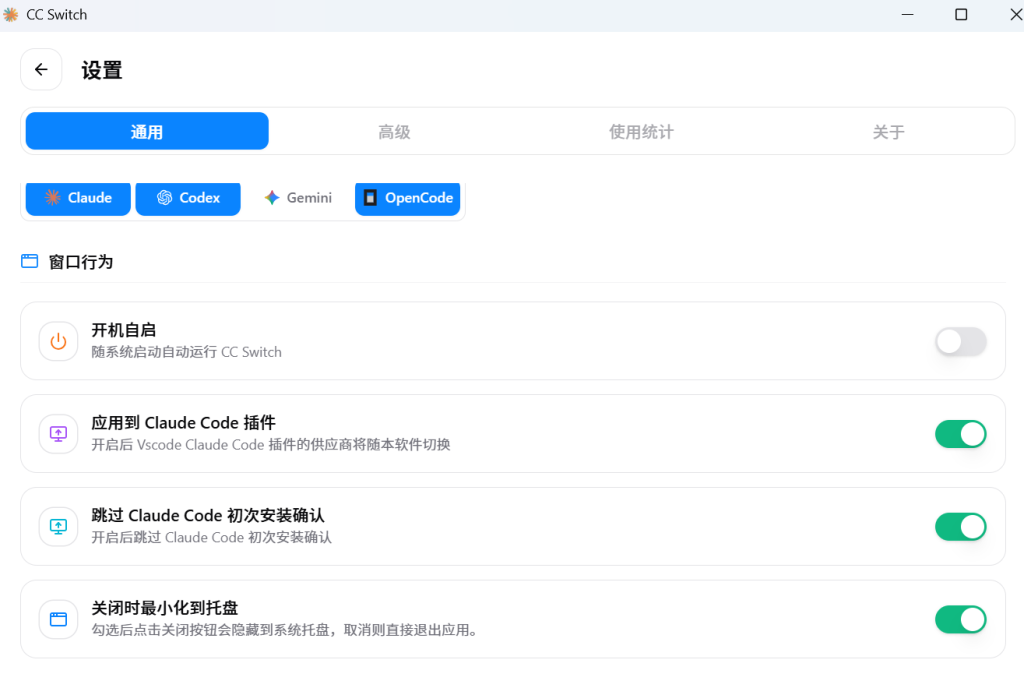
Task: Turn off 跳过 Claude Code 初次安装确认 switch
Action: [x=960, y=526]
